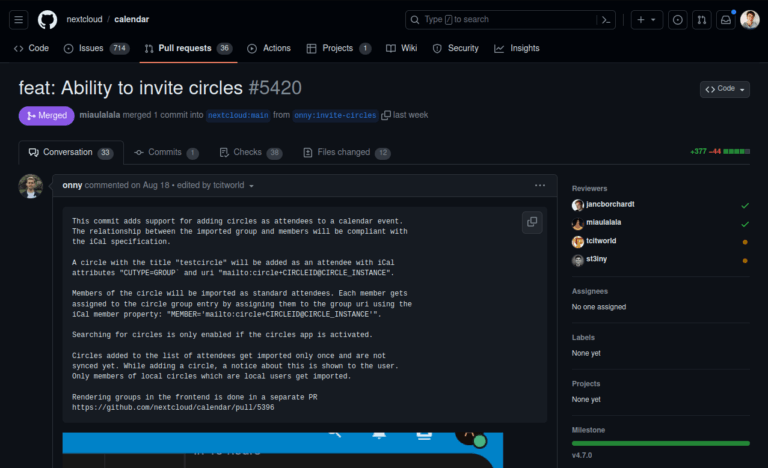Open onny's username in comment header

click(72, 185)
